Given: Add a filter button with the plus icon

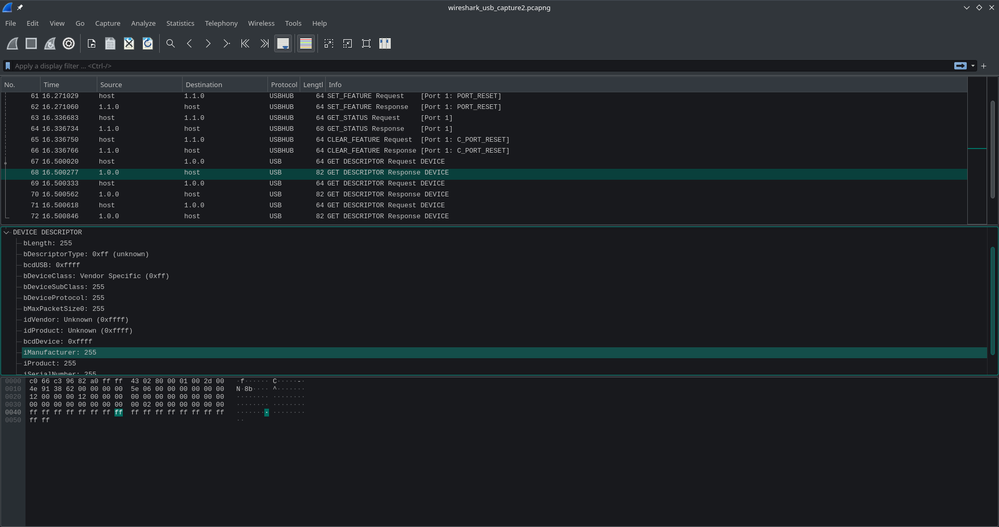Looking at the screenshot, I should (984, 66).
